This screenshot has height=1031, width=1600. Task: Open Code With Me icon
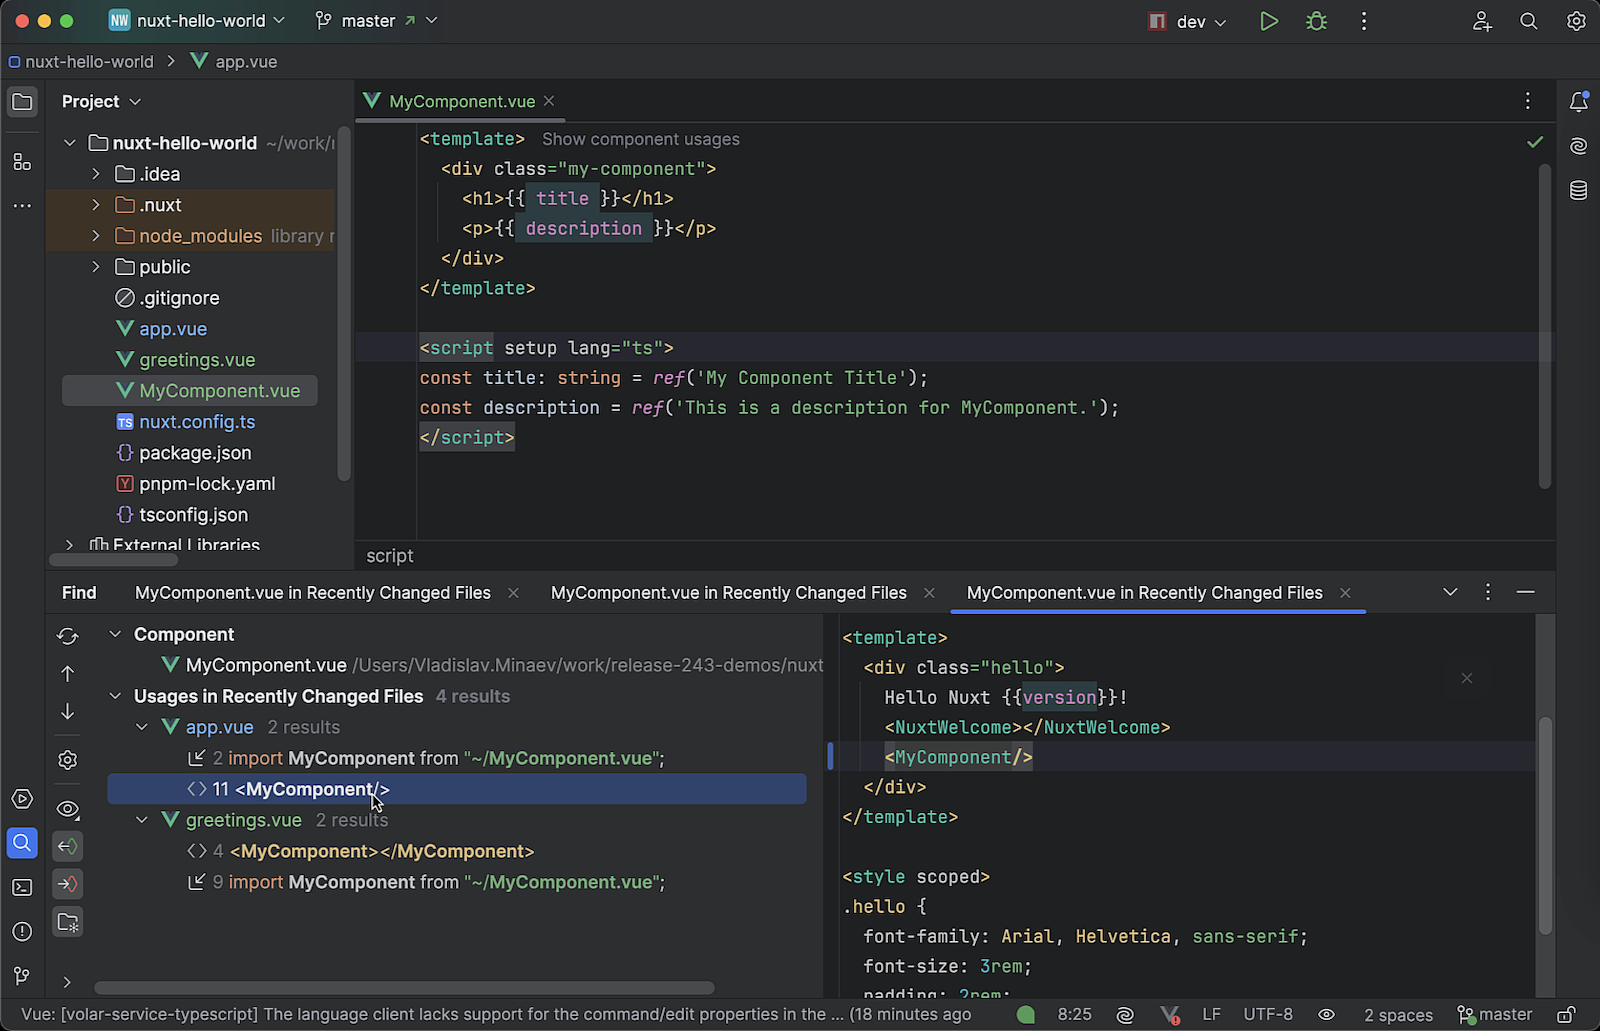pyautogui.click(x=1482, y=21)
